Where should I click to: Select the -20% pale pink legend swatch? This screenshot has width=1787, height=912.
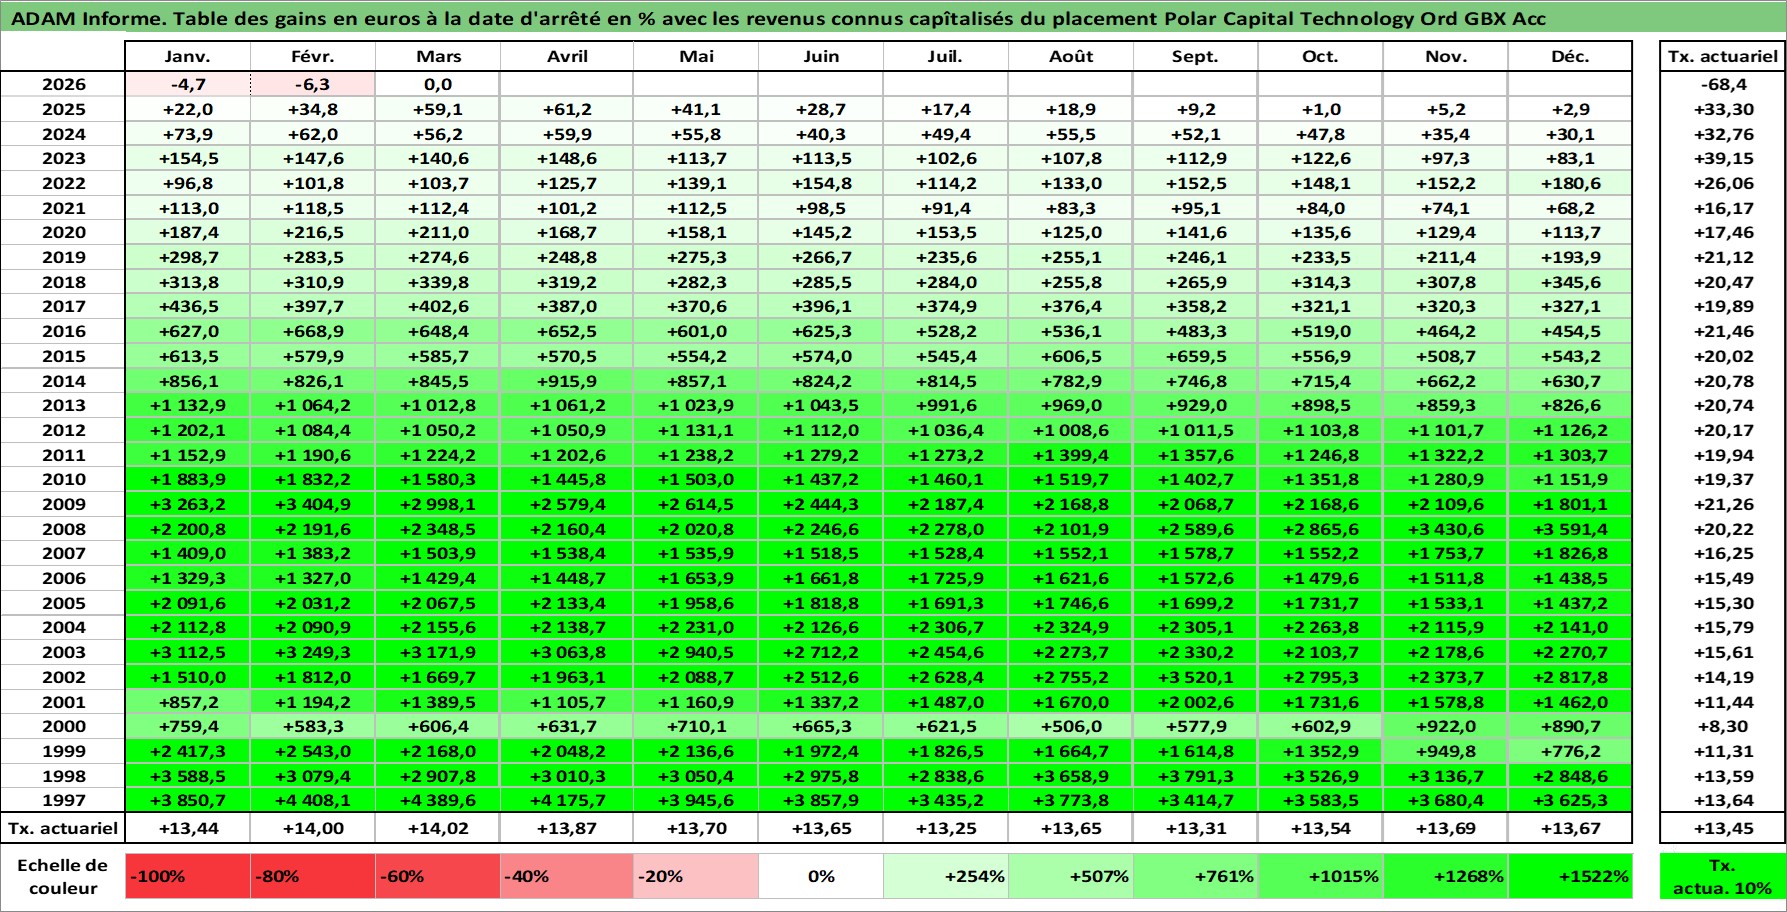click(696, 876)
